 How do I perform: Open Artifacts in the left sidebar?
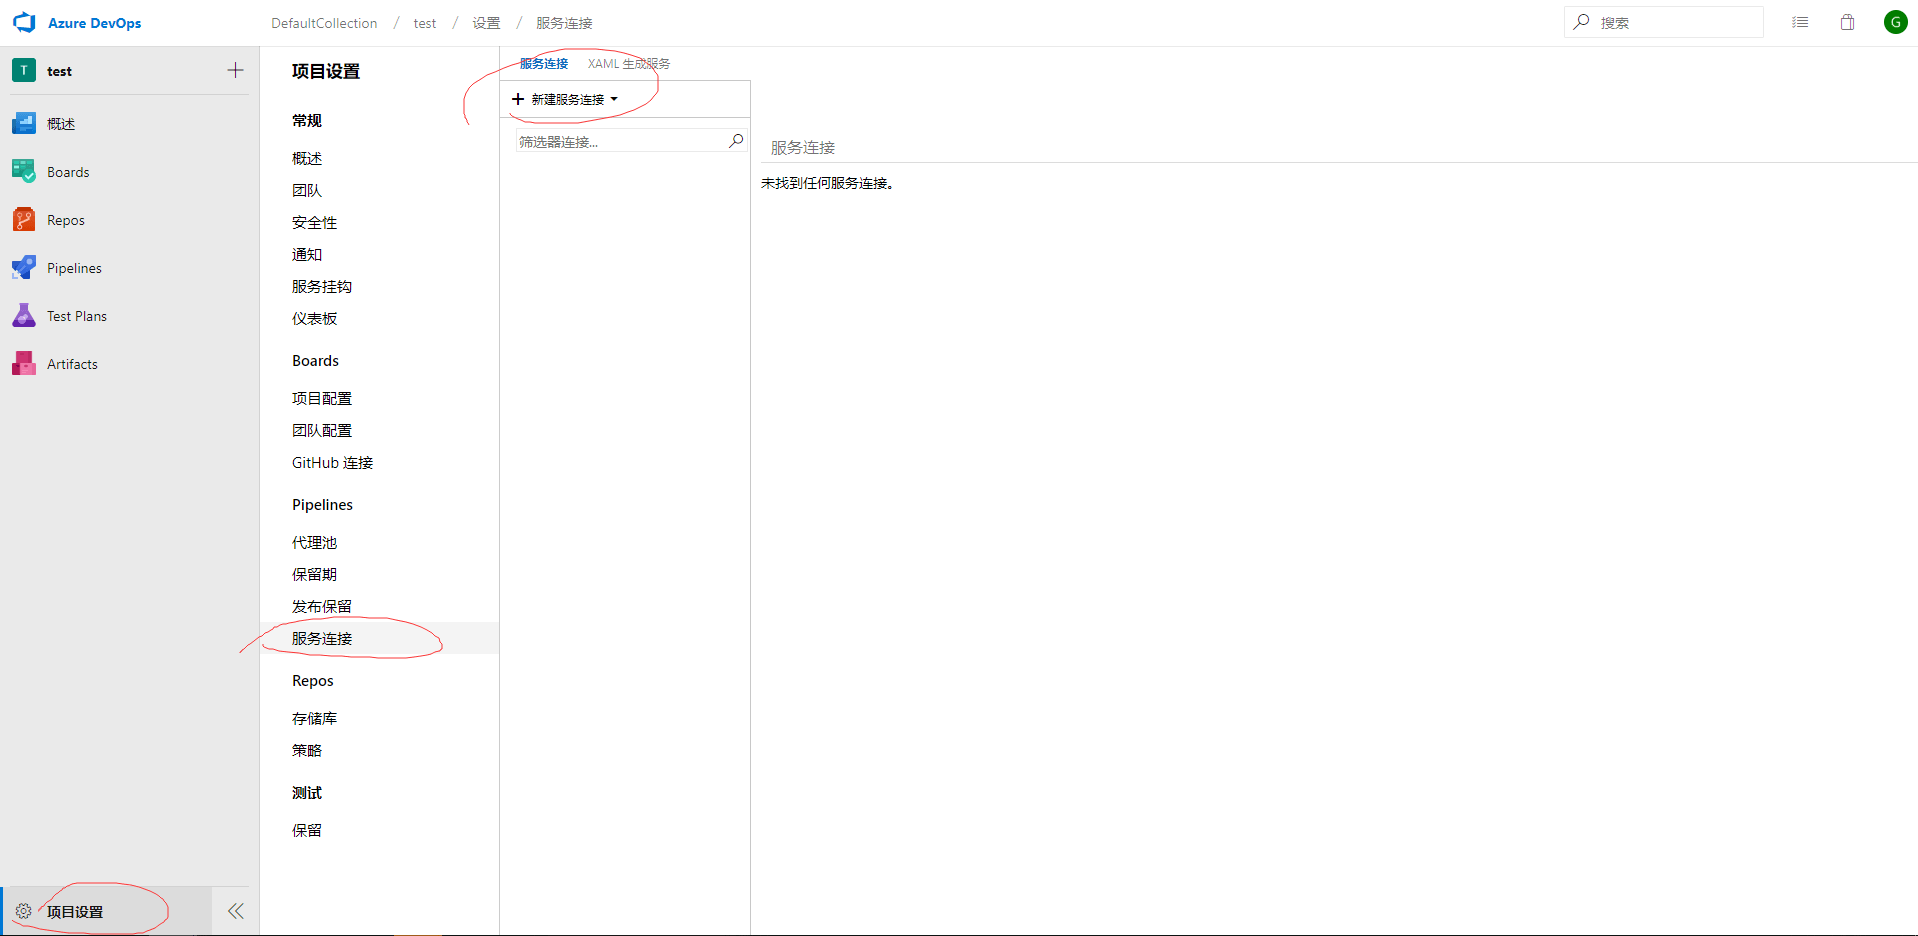[x=72, y=364]
